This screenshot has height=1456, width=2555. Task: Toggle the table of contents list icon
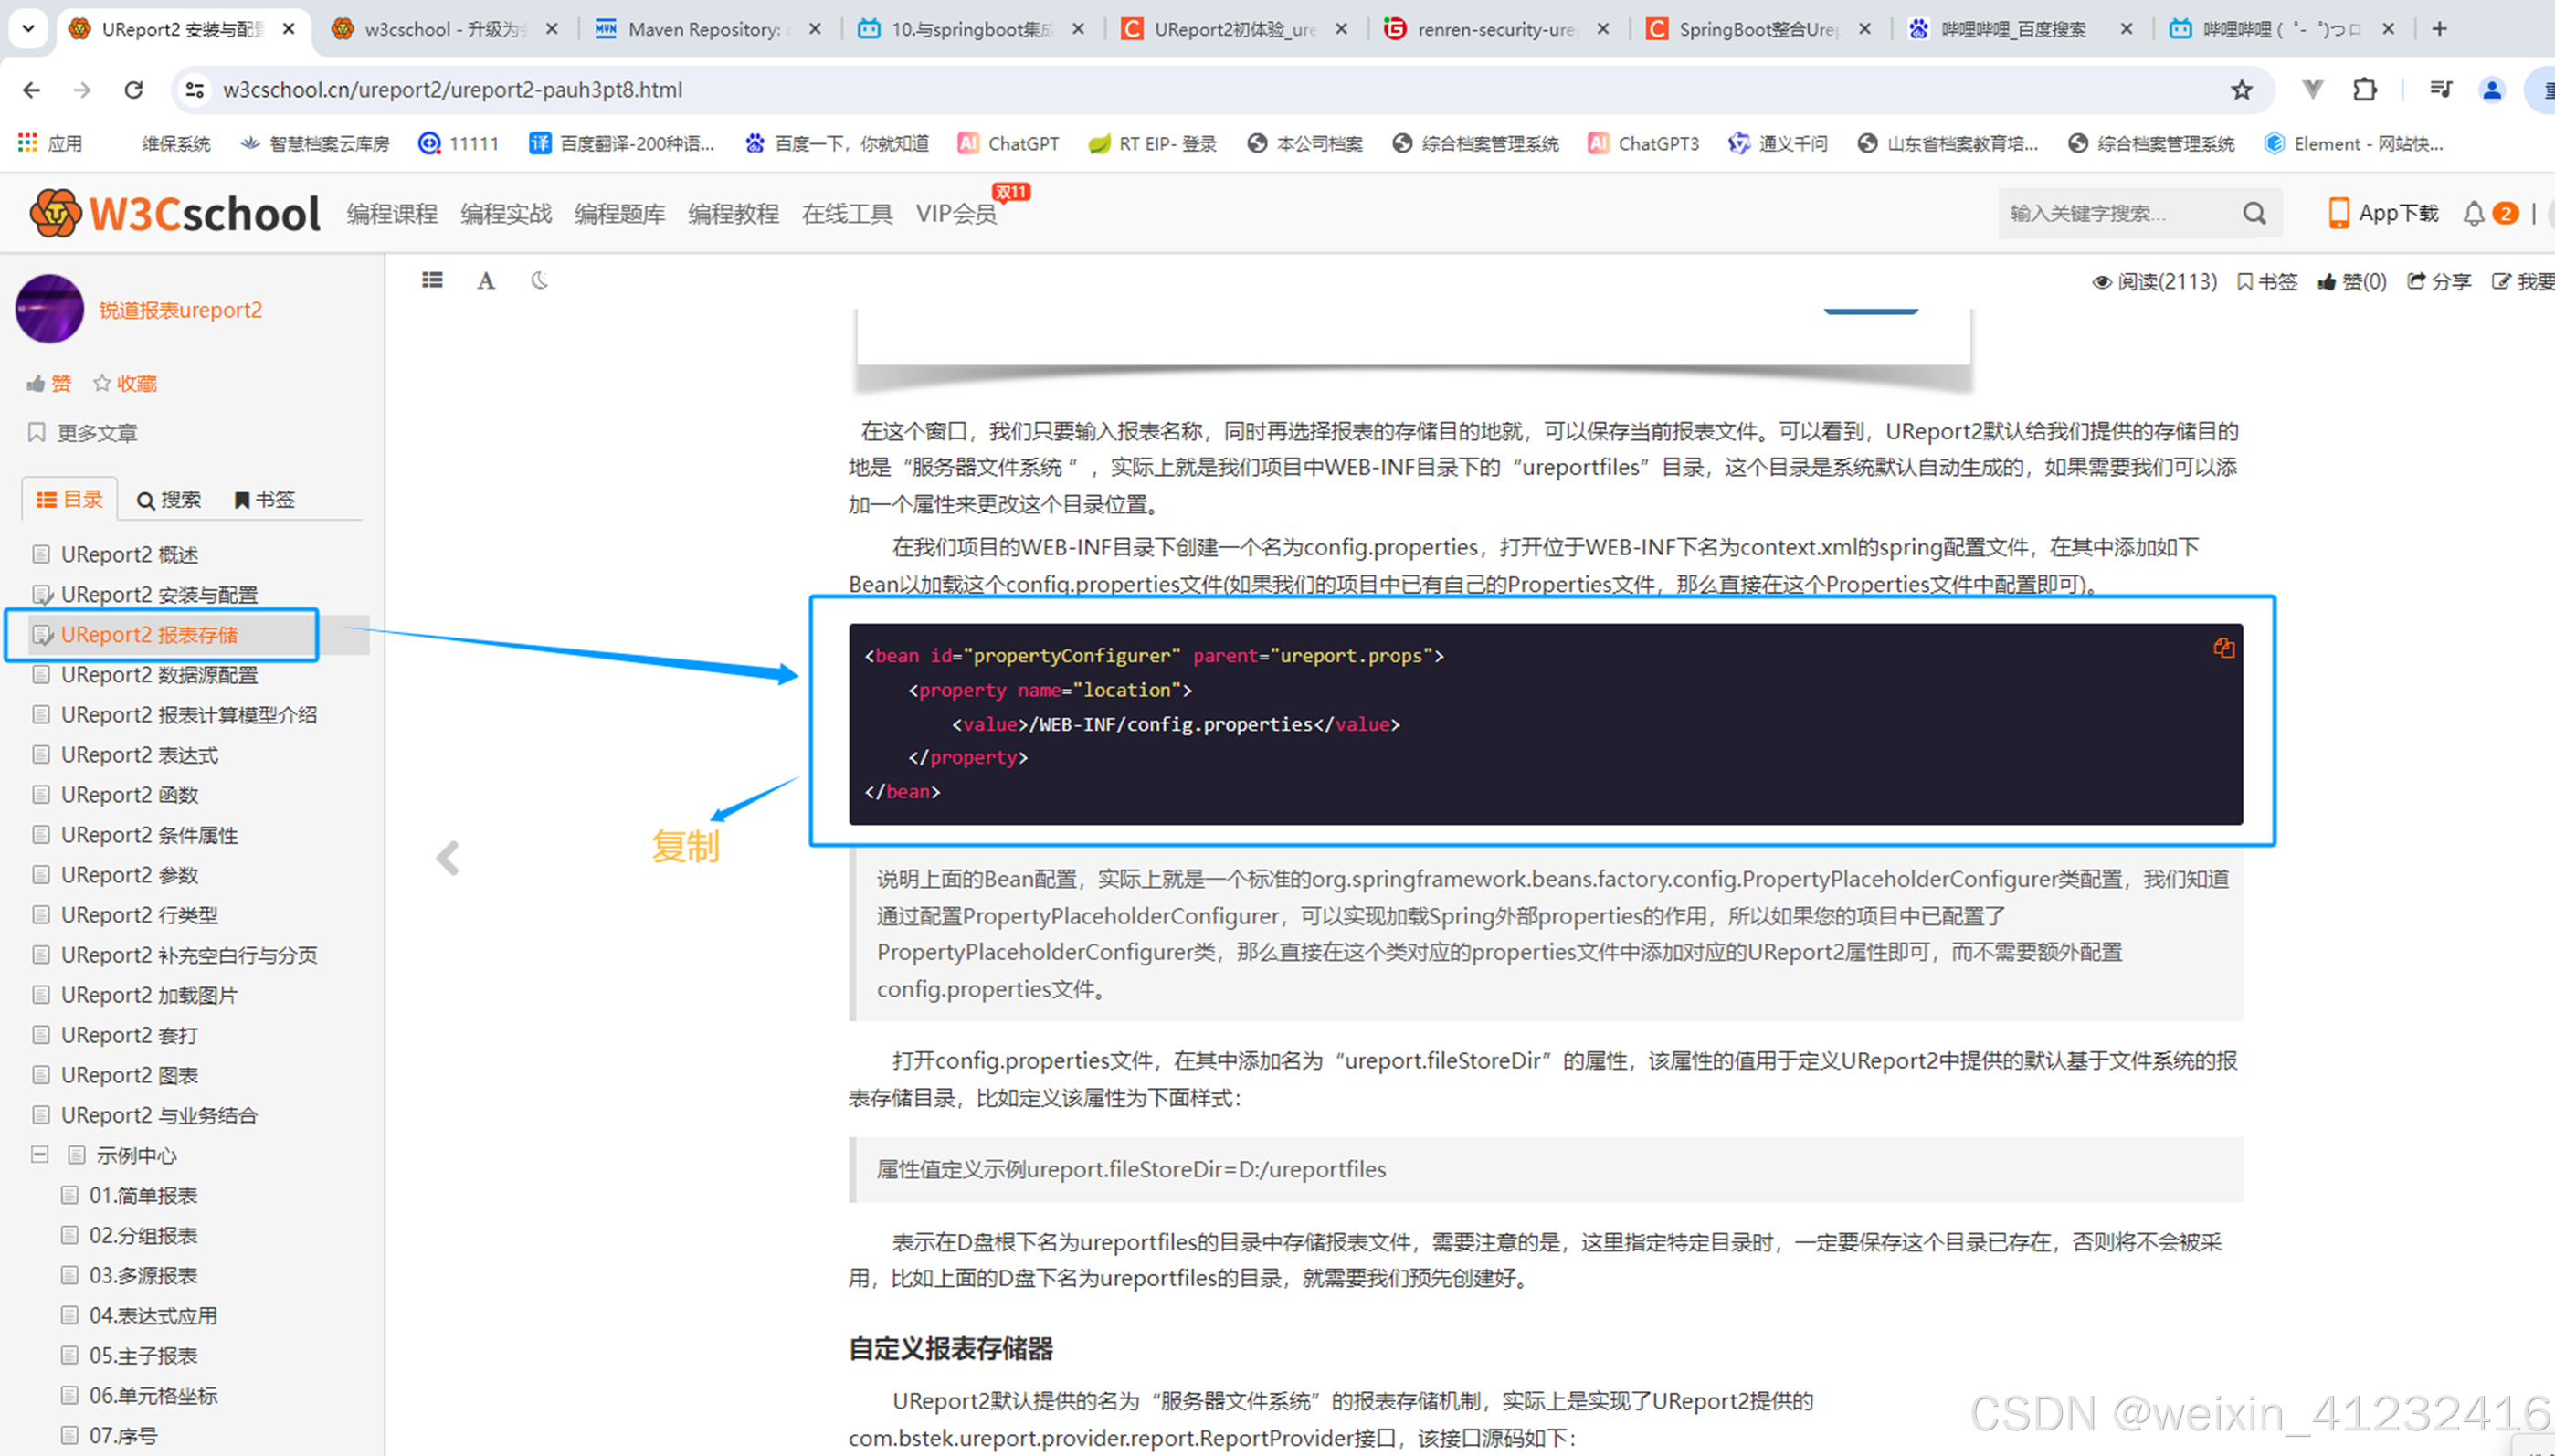point(432,281)
